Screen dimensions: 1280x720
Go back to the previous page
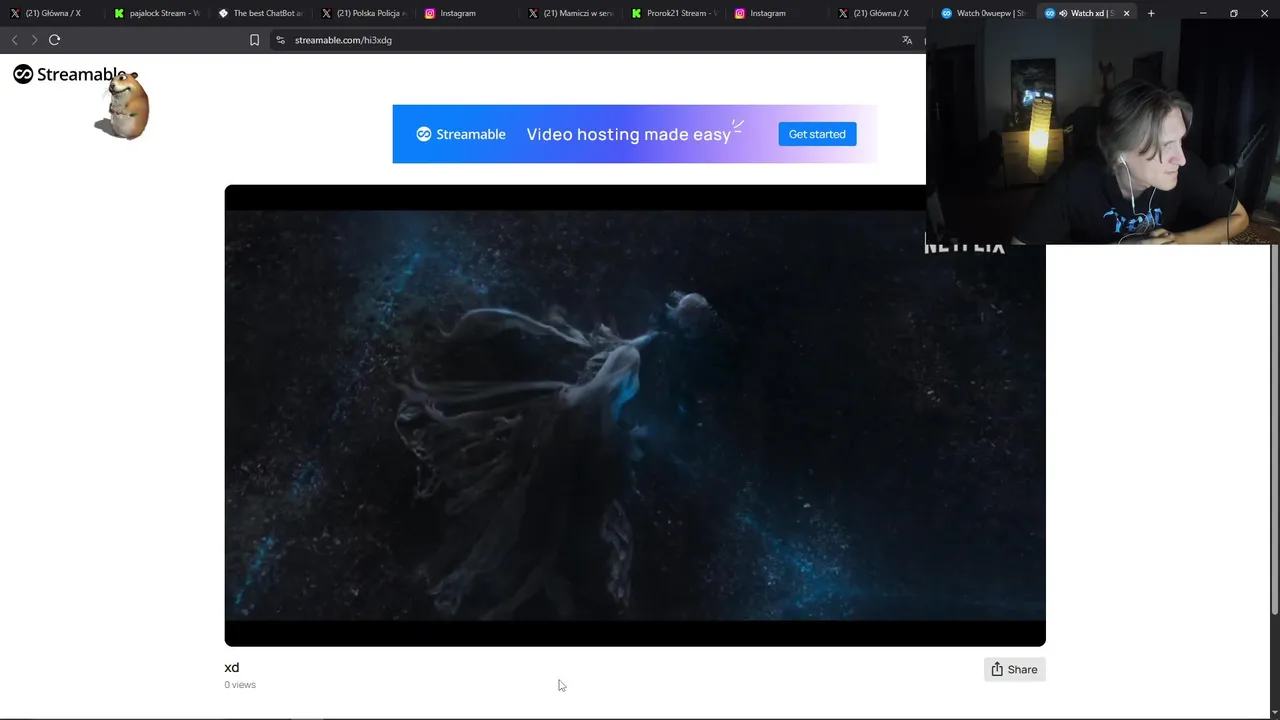pyautogui.click(x=14, y=40)
